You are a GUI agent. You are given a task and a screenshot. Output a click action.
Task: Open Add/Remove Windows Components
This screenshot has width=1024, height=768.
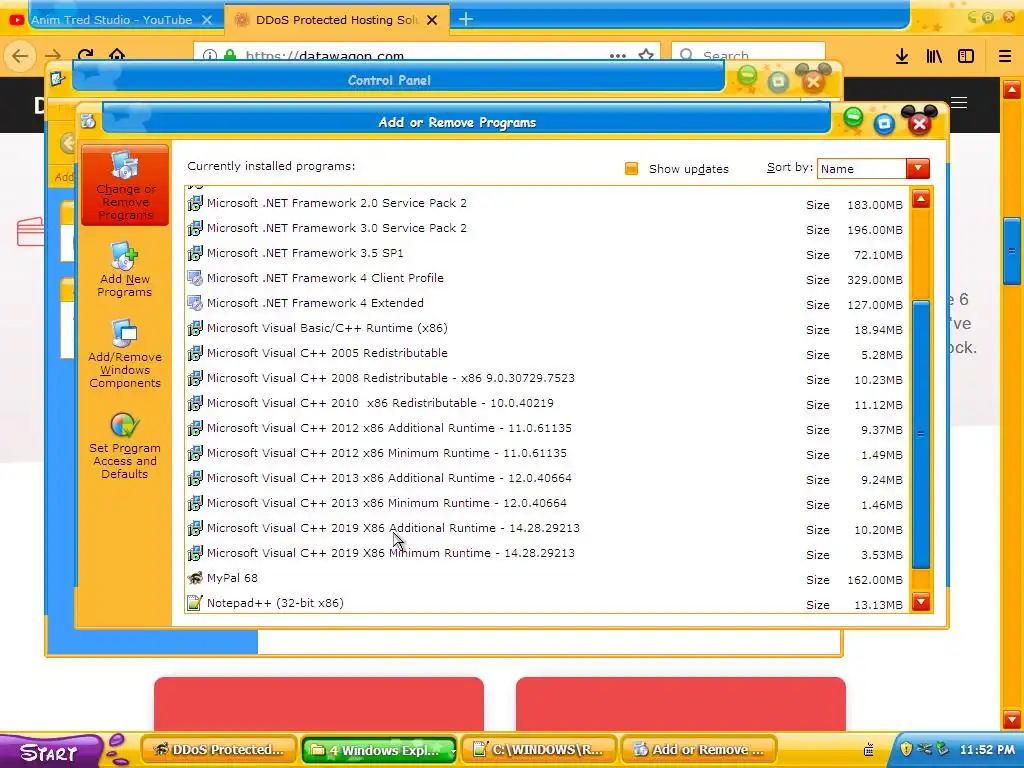click(x=124, y=355)
